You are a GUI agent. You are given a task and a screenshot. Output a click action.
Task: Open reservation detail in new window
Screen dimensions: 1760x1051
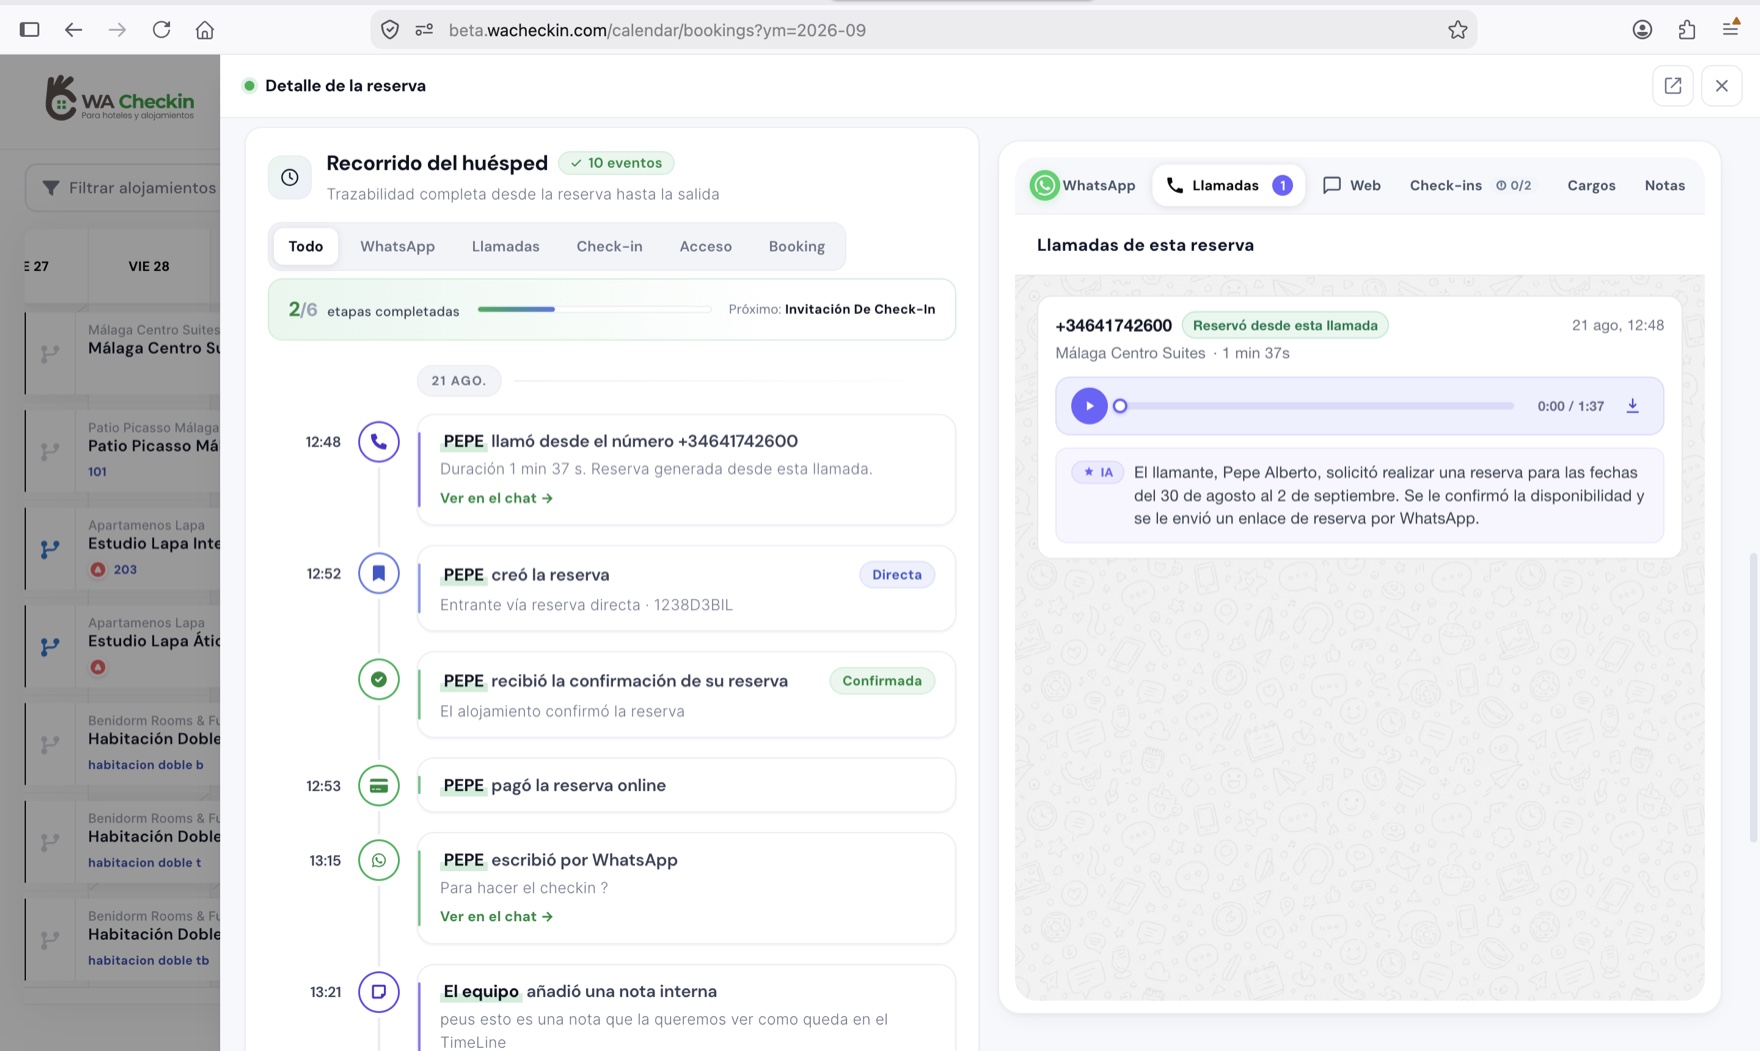click(x=1672, y=86)
